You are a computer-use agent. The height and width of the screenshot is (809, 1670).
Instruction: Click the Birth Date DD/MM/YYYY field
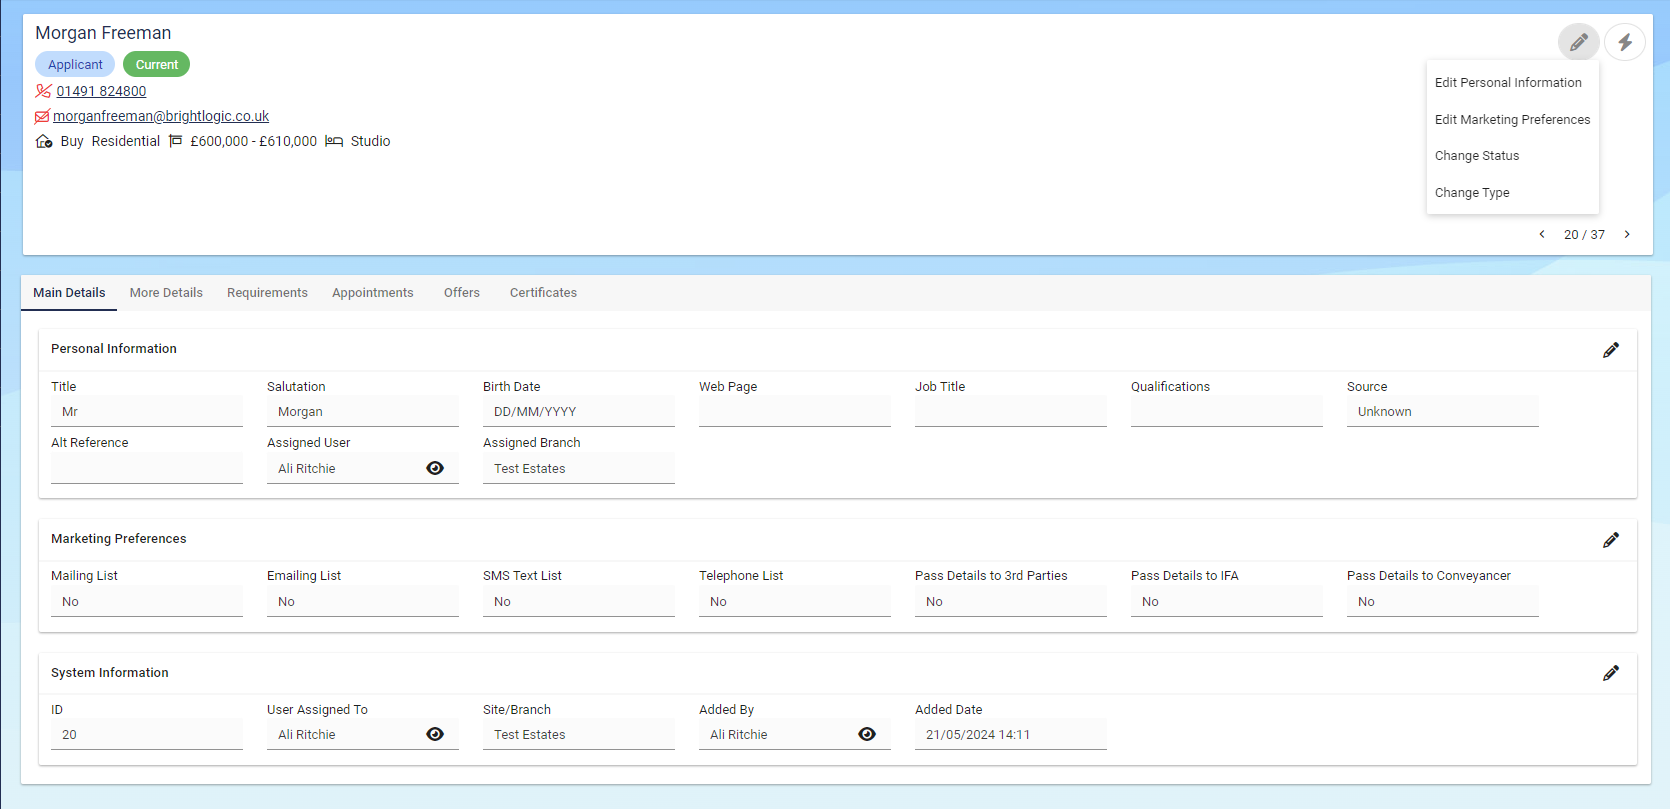pos(579,412)
